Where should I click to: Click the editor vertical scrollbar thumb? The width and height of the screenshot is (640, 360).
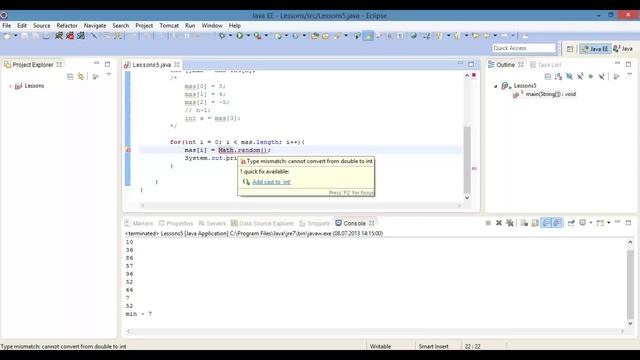(x=467, y=160)
